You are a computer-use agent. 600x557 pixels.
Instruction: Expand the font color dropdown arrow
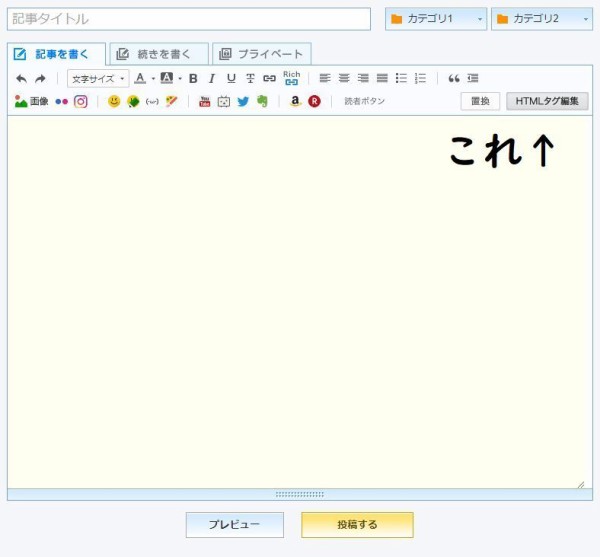point(153,79)
